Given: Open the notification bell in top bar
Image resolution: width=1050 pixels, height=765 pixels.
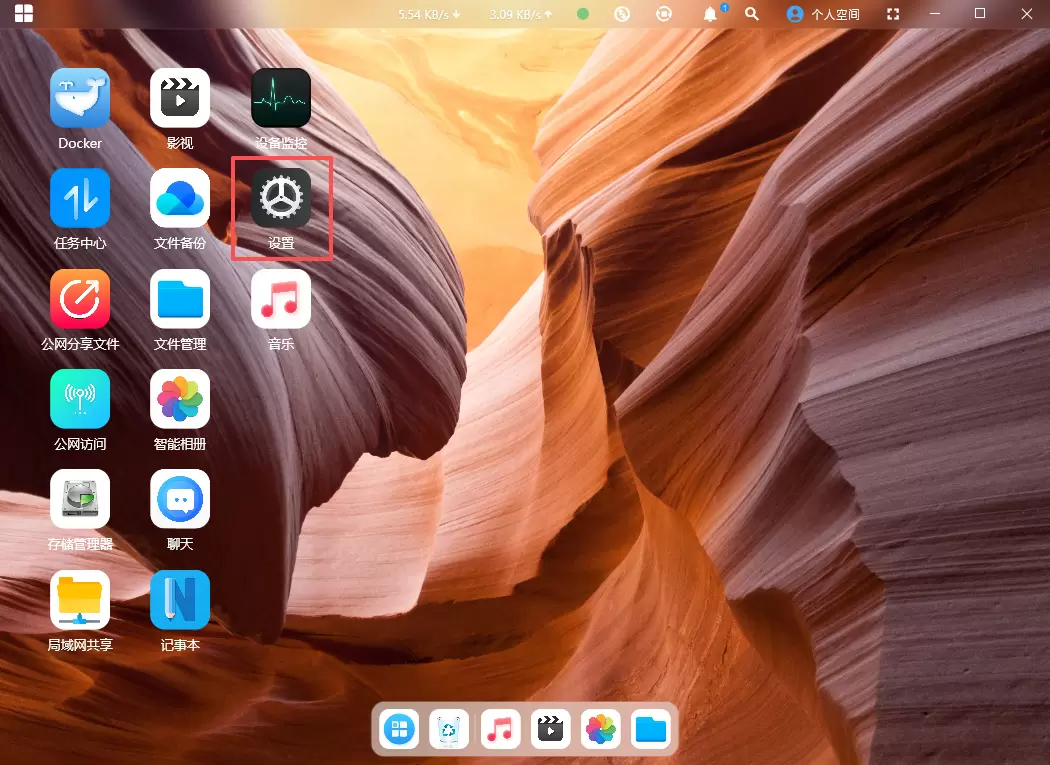Looking at the screenshot, I should click(x=711, y=14).
